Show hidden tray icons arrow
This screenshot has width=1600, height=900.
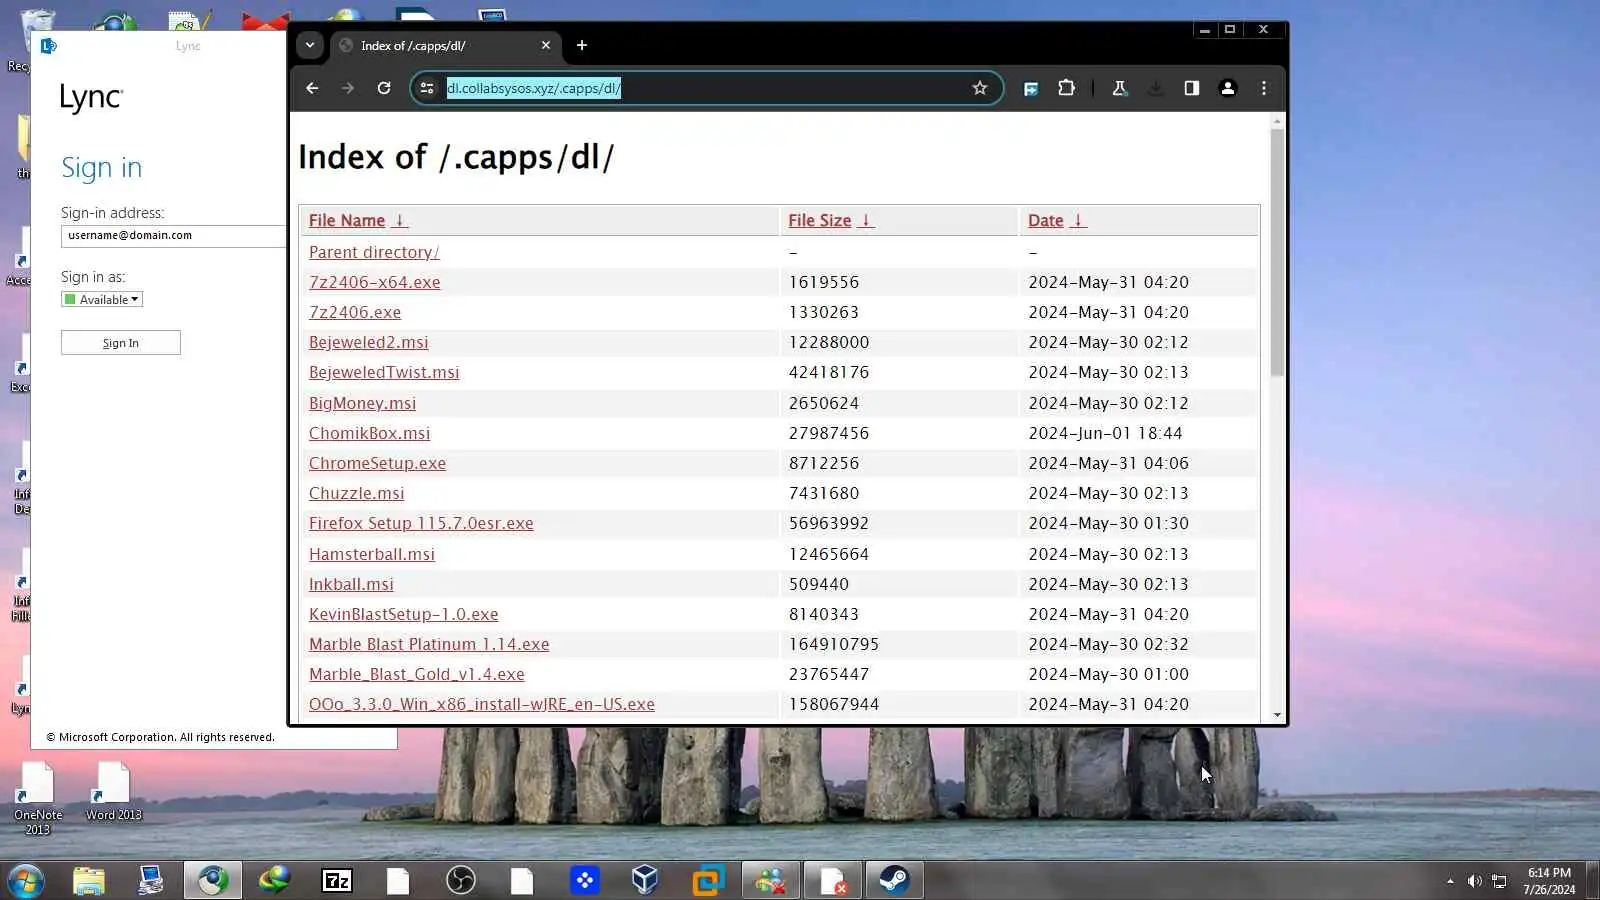pyautogui.click(x=1450, y=881)
